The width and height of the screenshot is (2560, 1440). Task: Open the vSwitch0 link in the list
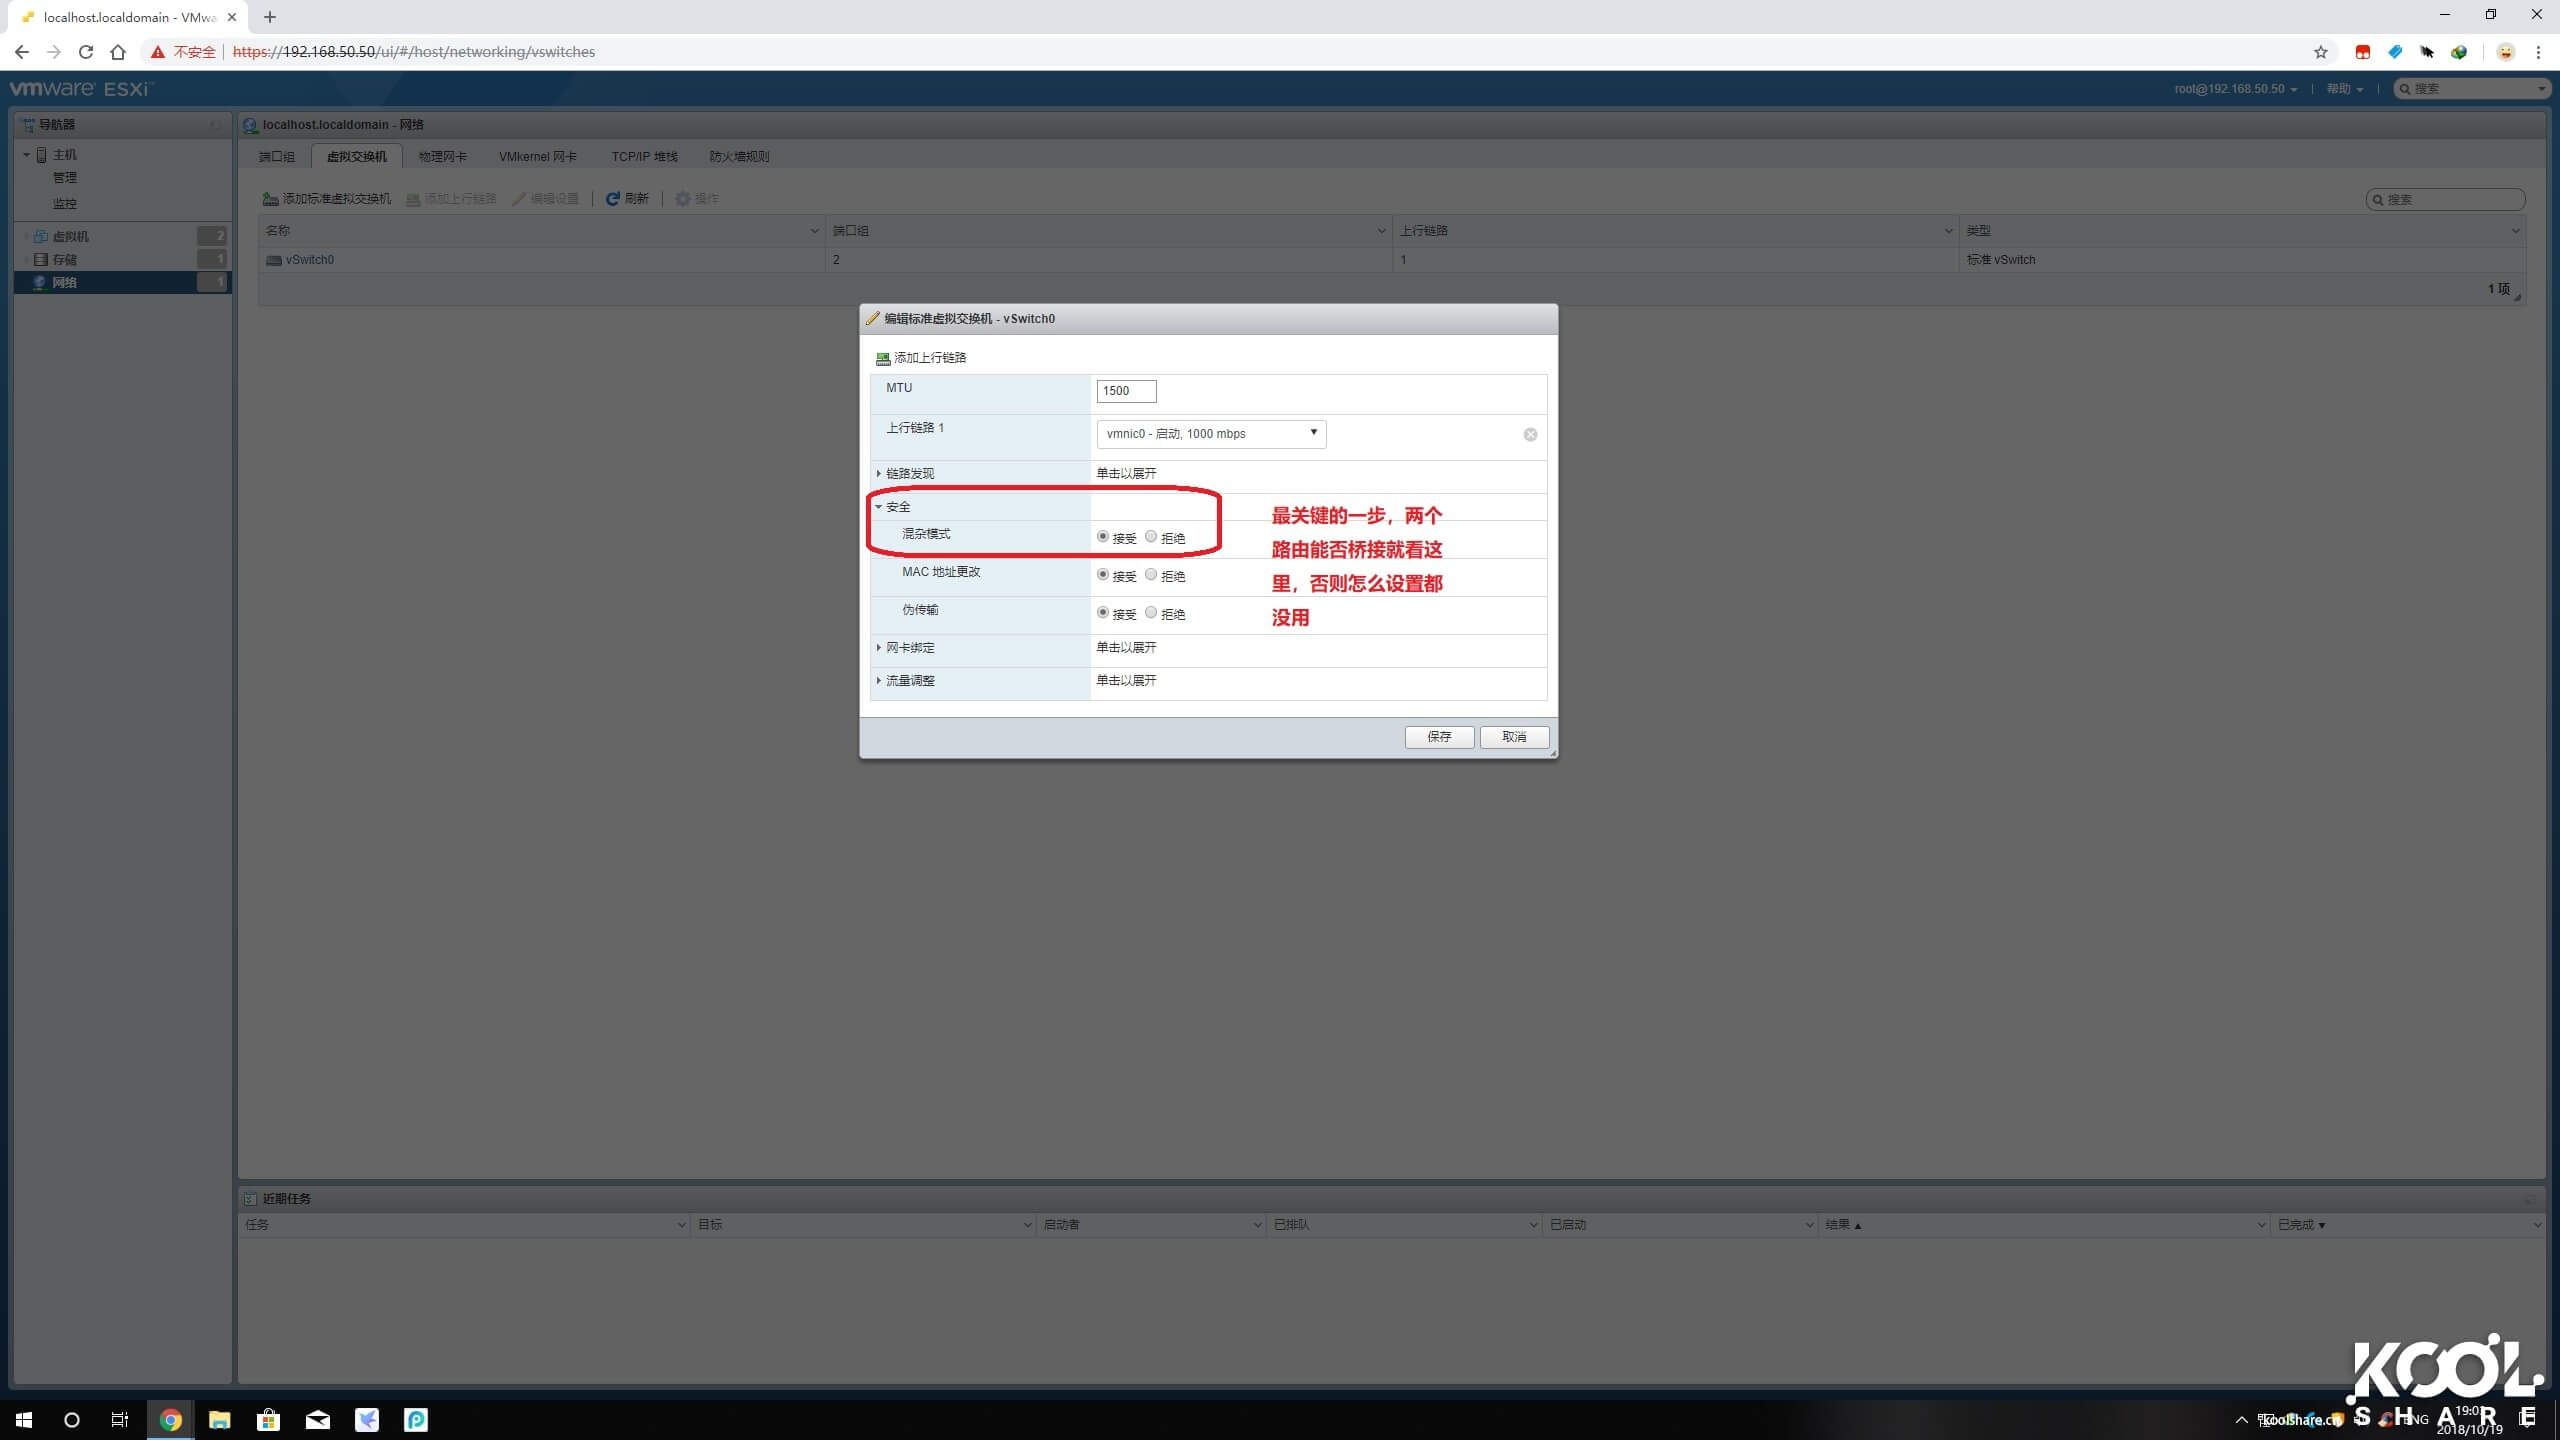pos(310,259)
